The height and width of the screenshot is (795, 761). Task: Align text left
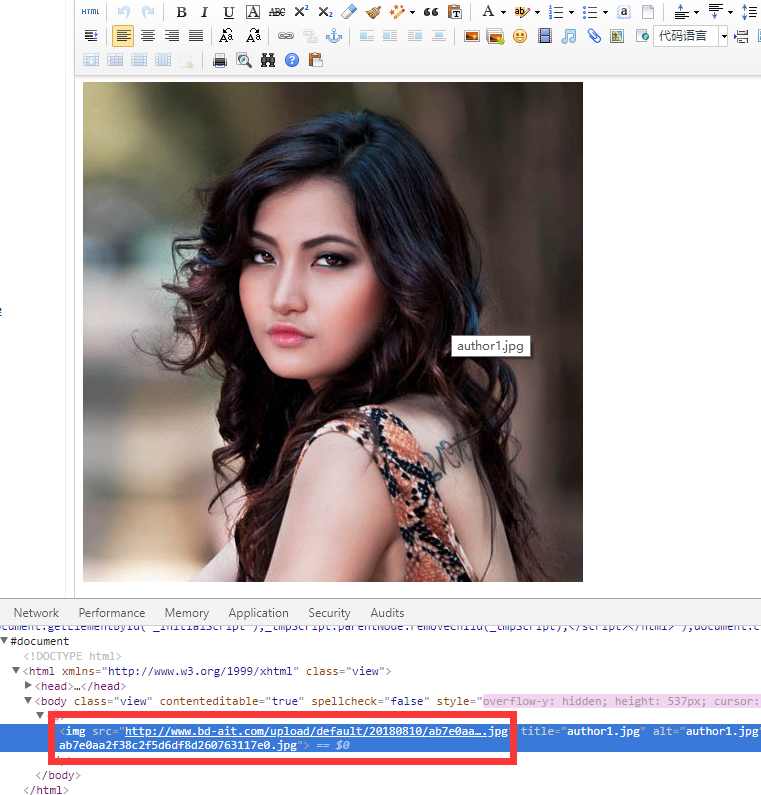tap(123, 36)
